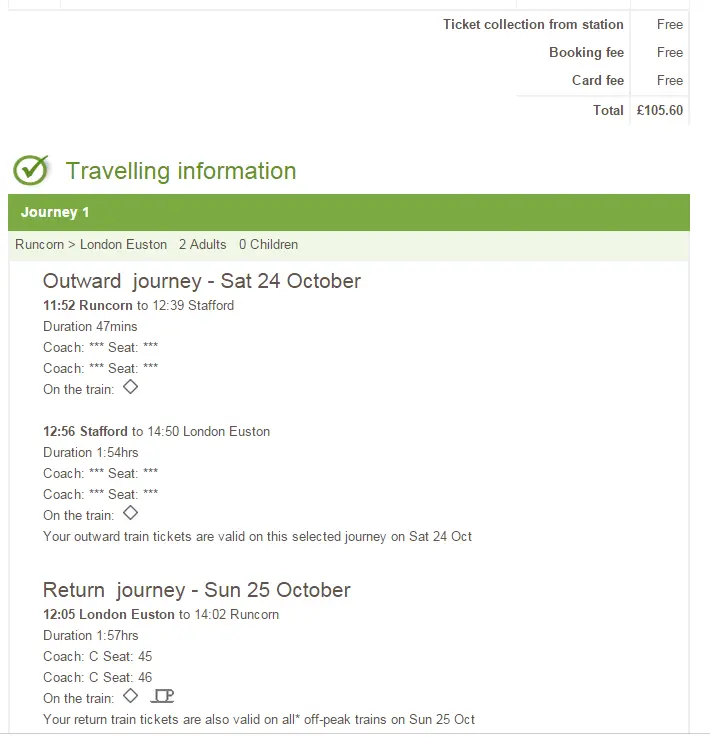Click the refreshments cup icon on return journey
The height and width of the screenshot is (738, 710).
(163, 696)
